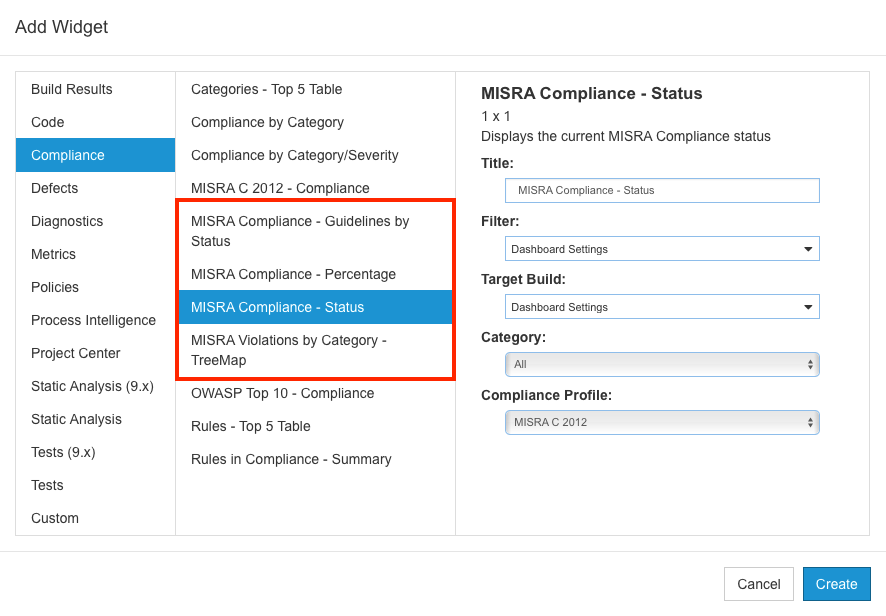Screen dimensions: 886x616
Task: Select MISRA Compliance - Percentage widget
Action: coord(315,274)
